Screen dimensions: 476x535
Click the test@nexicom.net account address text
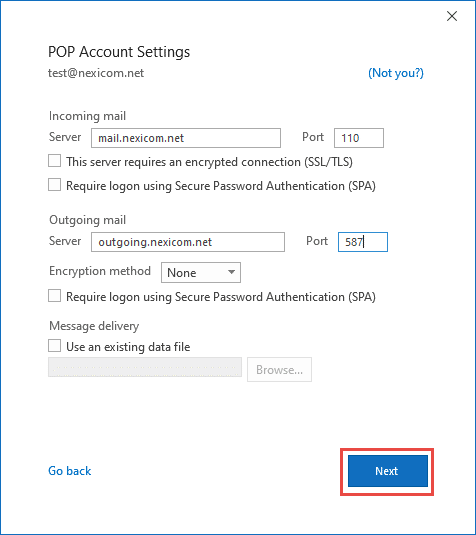96,73
